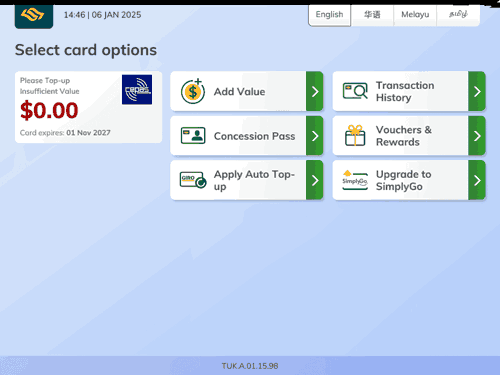Screen dimensions: 500x375
Task: Tap the date and time 14:46 | 06 JAN 2025
Action: (x=102, y=15)
